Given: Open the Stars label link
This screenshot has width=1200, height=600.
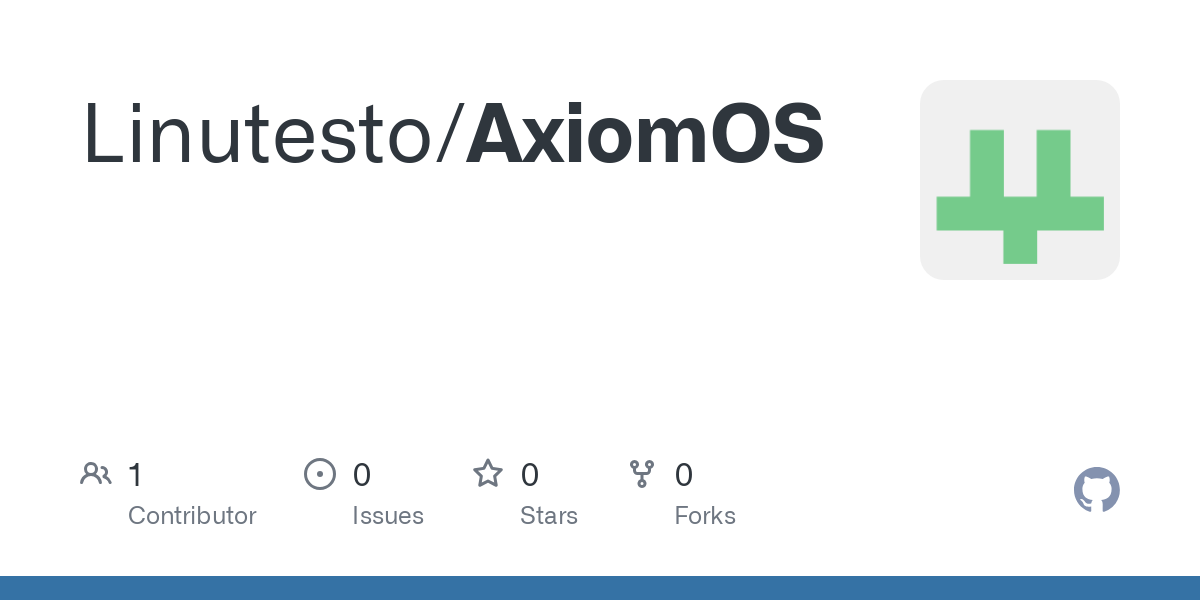Looking at the screenshot, I should click(549, 516).
